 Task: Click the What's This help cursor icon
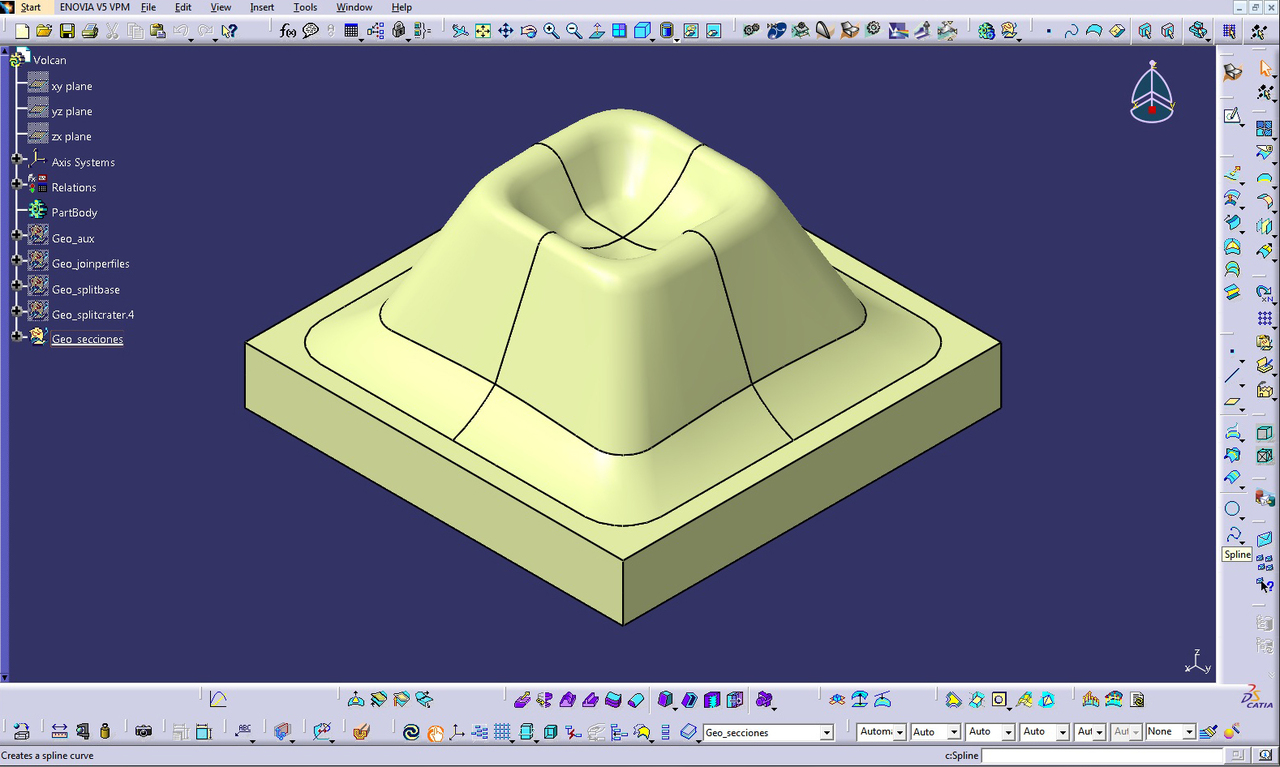(229, 31)
